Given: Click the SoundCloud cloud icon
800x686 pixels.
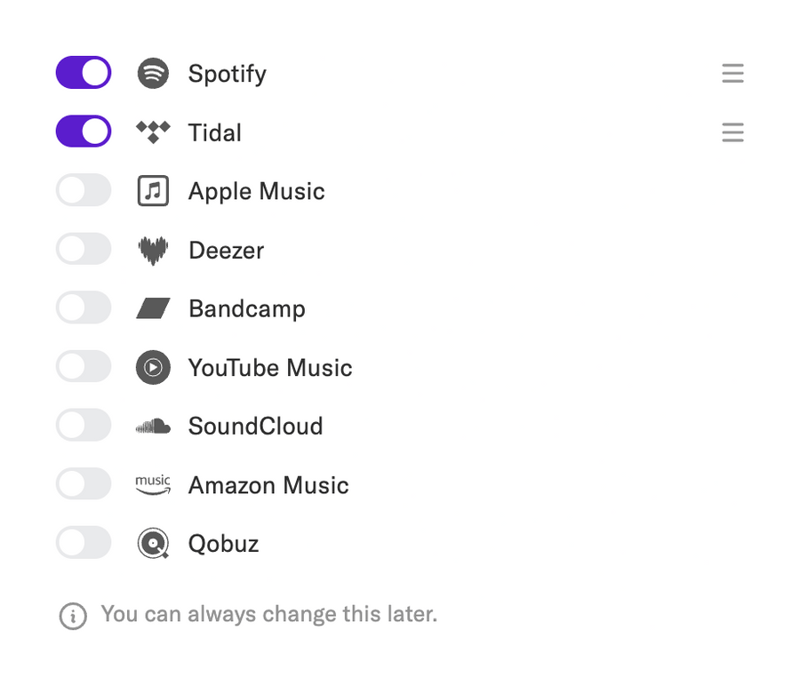Looking at the screenshot, I should [x=152, y=425].
